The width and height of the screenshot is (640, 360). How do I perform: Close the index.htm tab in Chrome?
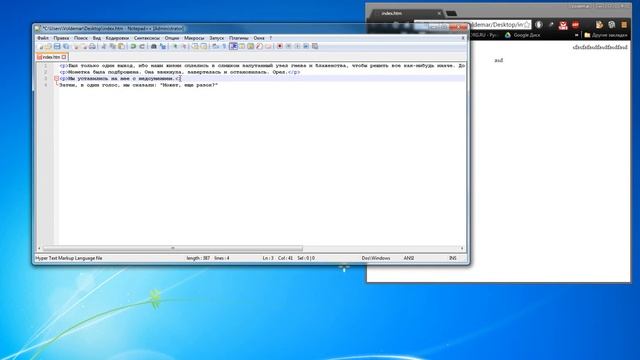(439, 13)
